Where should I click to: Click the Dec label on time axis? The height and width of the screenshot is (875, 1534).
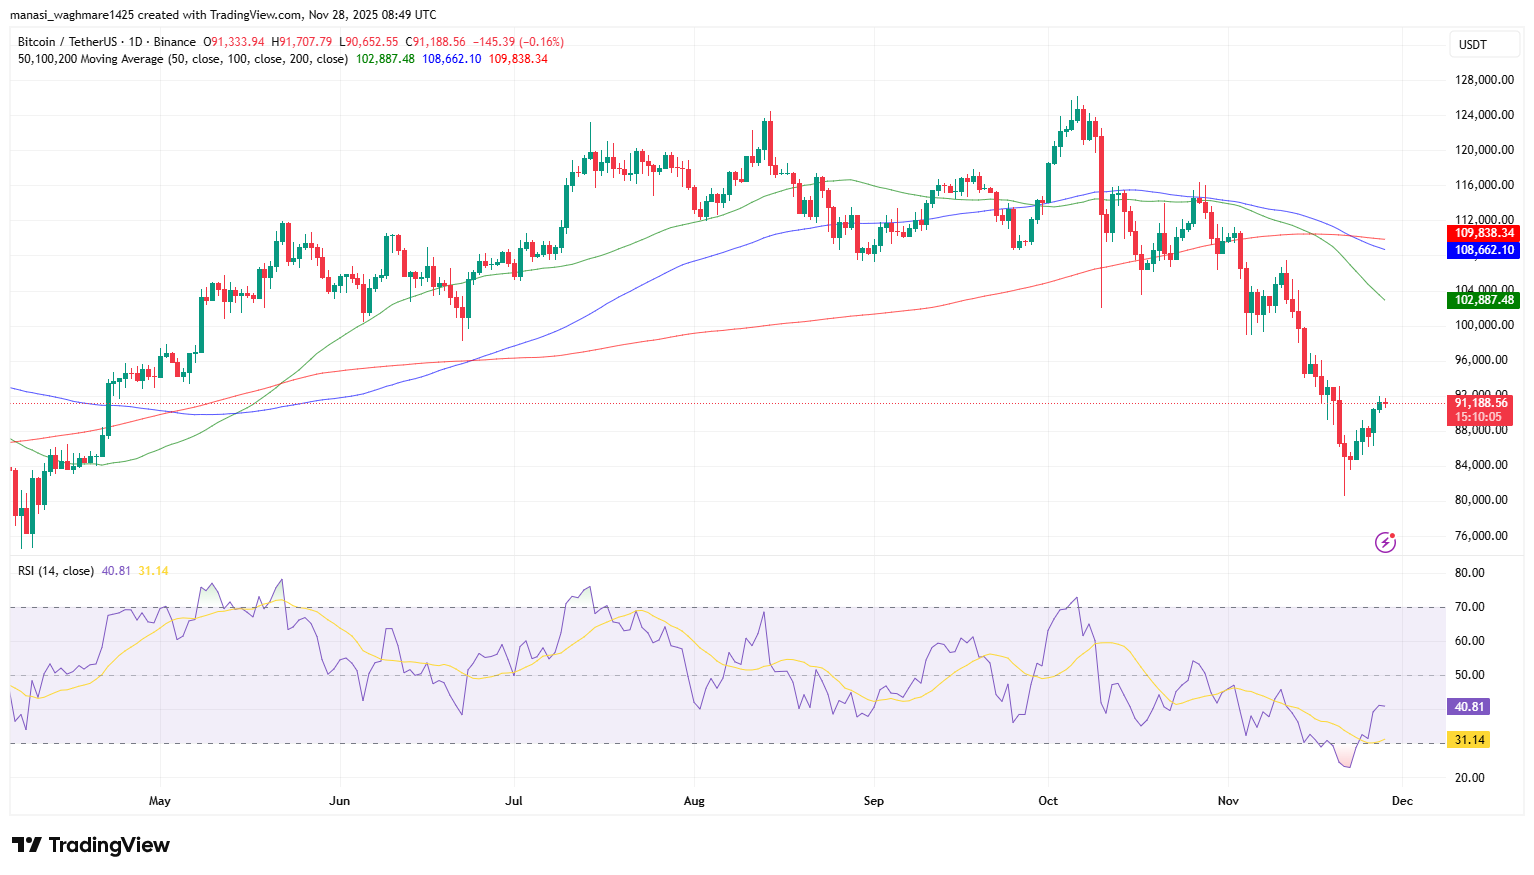(1403, 801)
